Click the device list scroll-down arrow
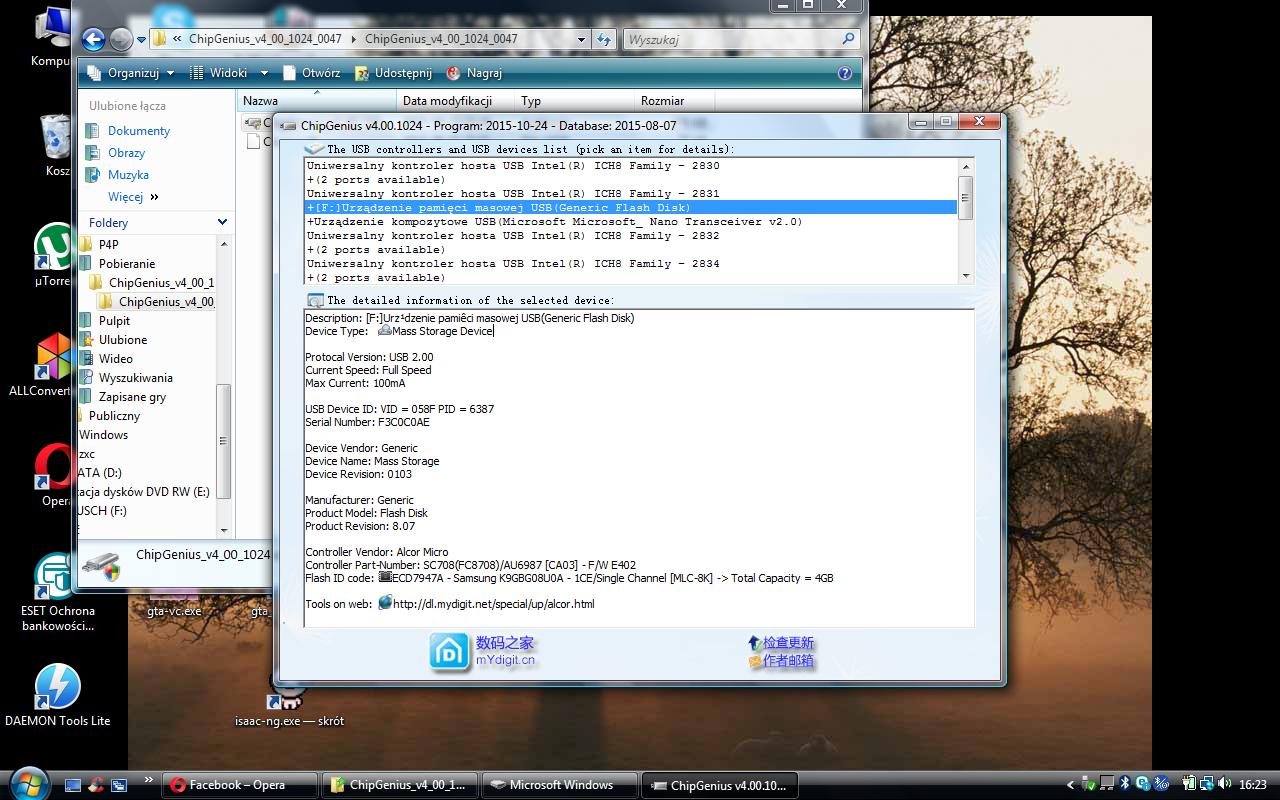1280x800 pixels. click(x=965, y=276)
